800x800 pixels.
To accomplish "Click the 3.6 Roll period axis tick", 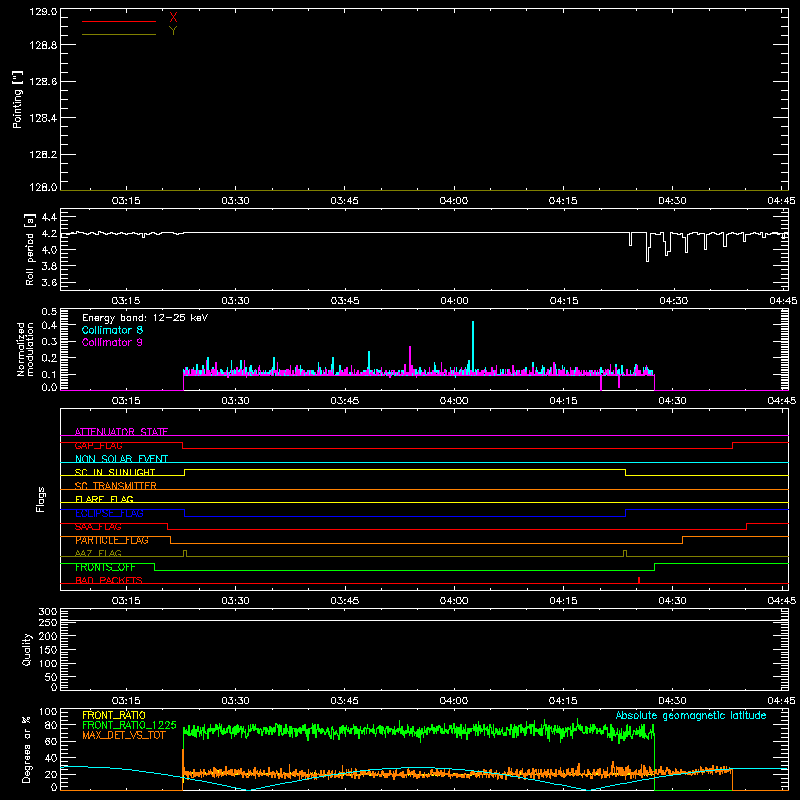I will (49, 283).
